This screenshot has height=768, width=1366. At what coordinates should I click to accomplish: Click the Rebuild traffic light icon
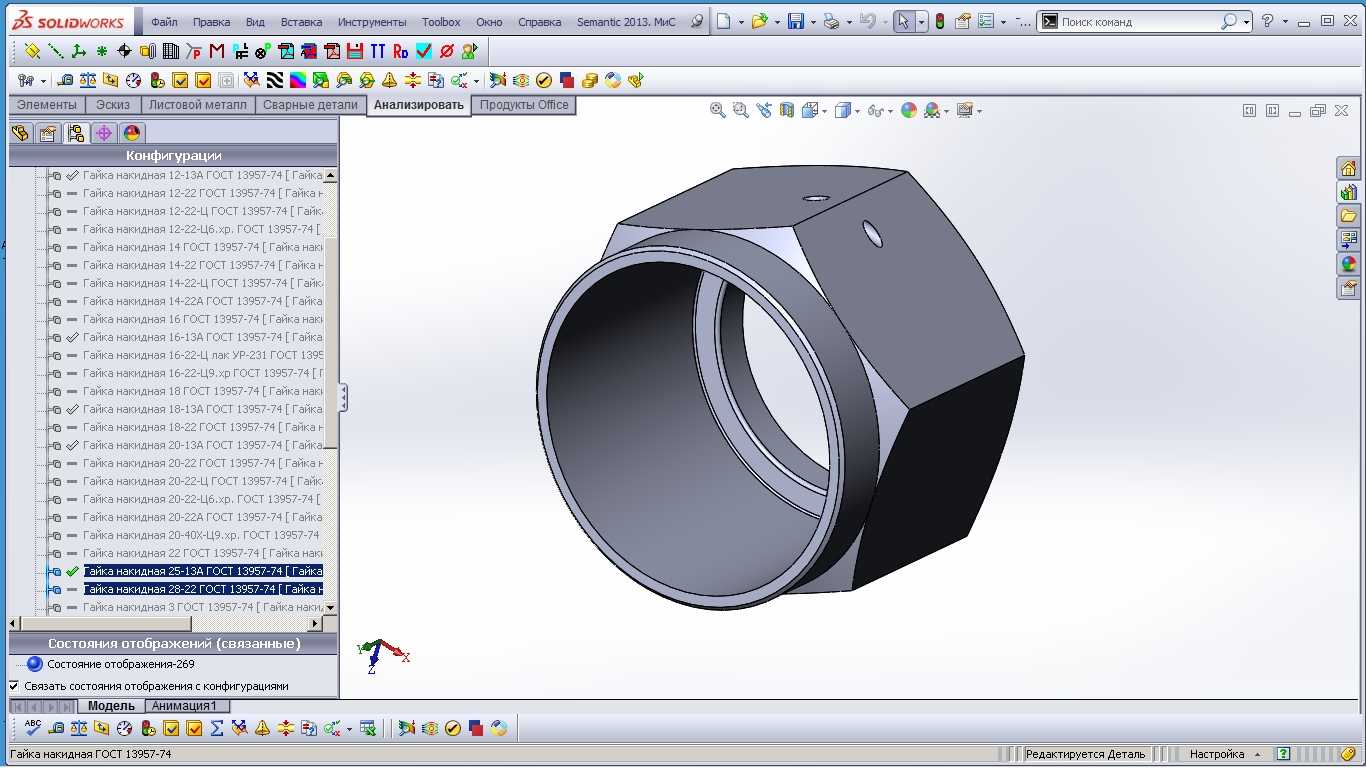(940, 21)
